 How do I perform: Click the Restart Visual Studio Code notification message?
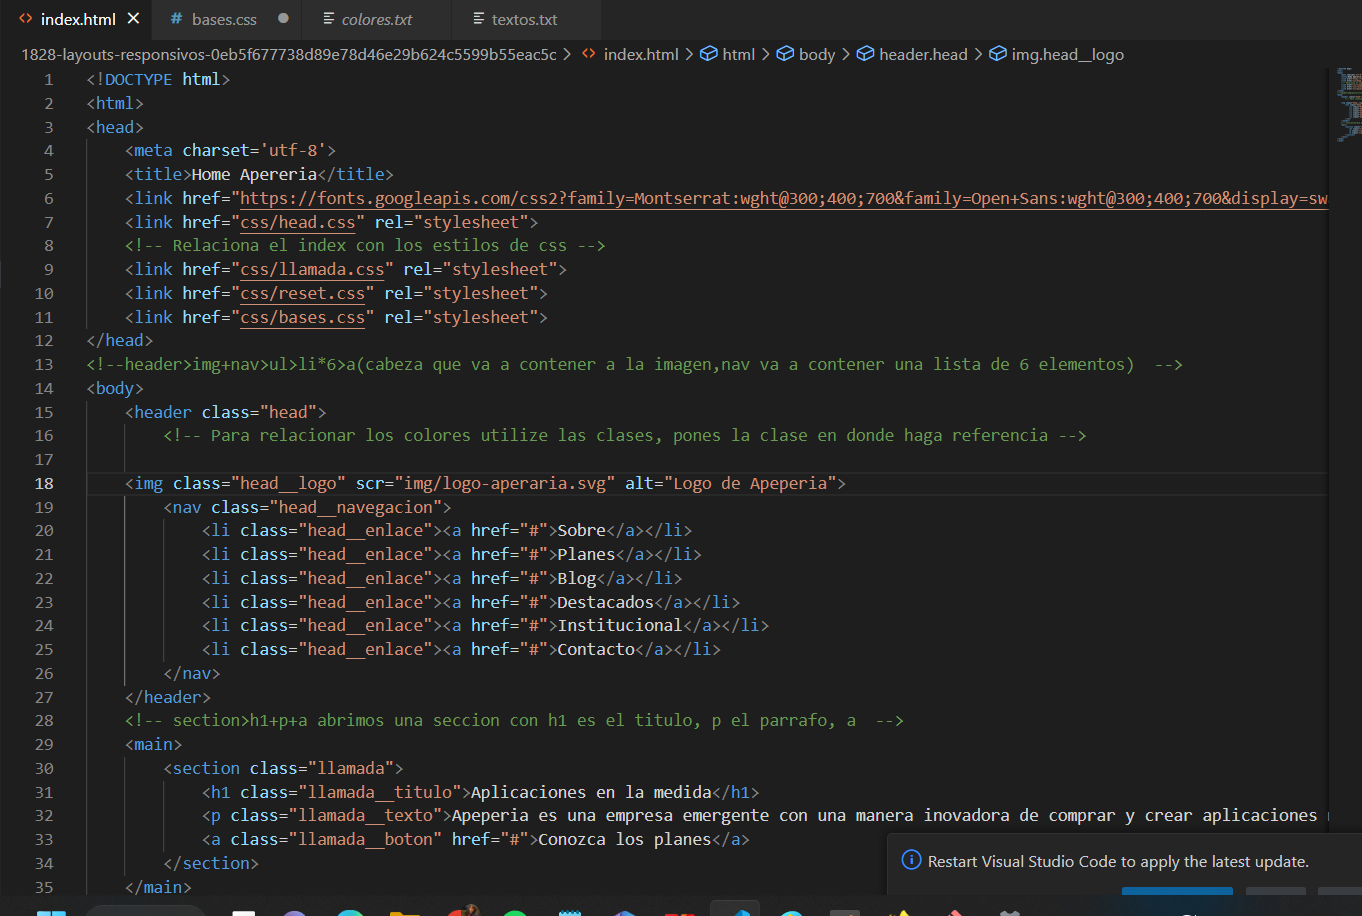pos(1118,861)
